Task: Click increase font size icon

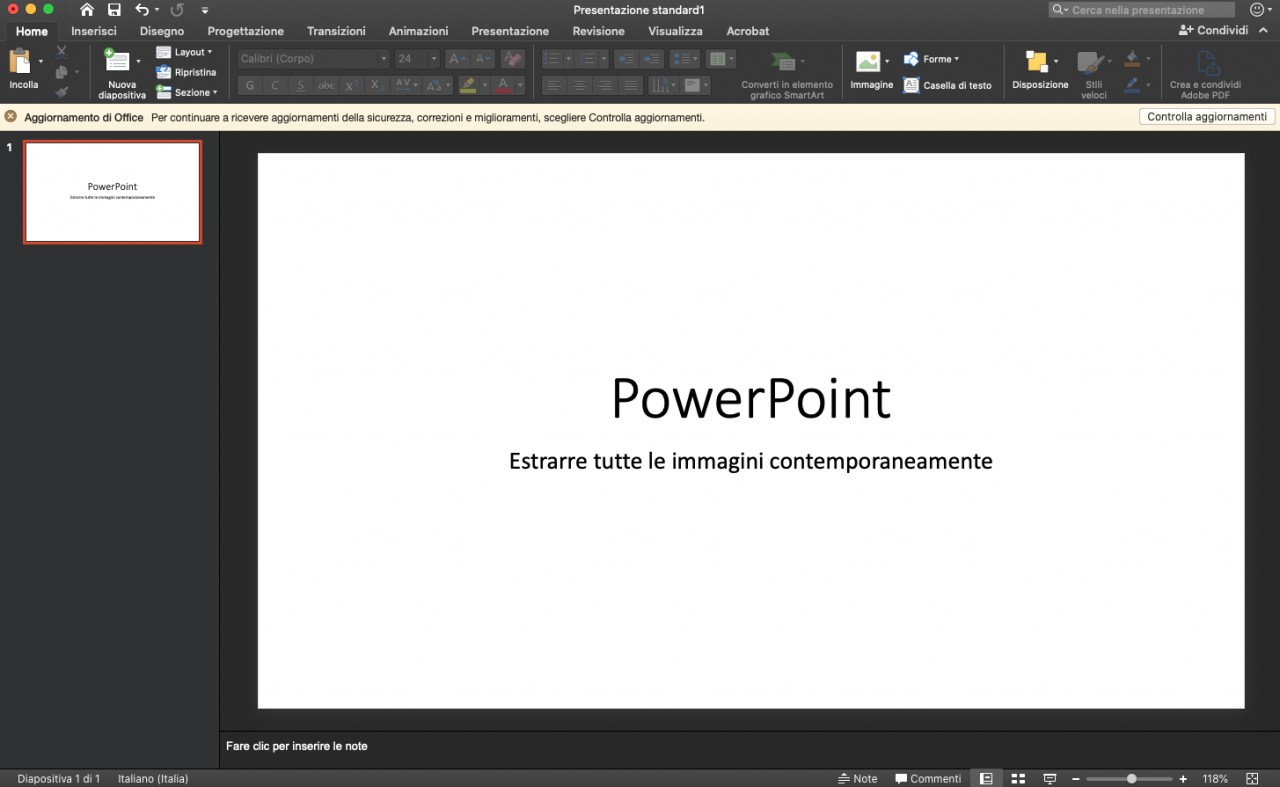Action: (457, 59)
